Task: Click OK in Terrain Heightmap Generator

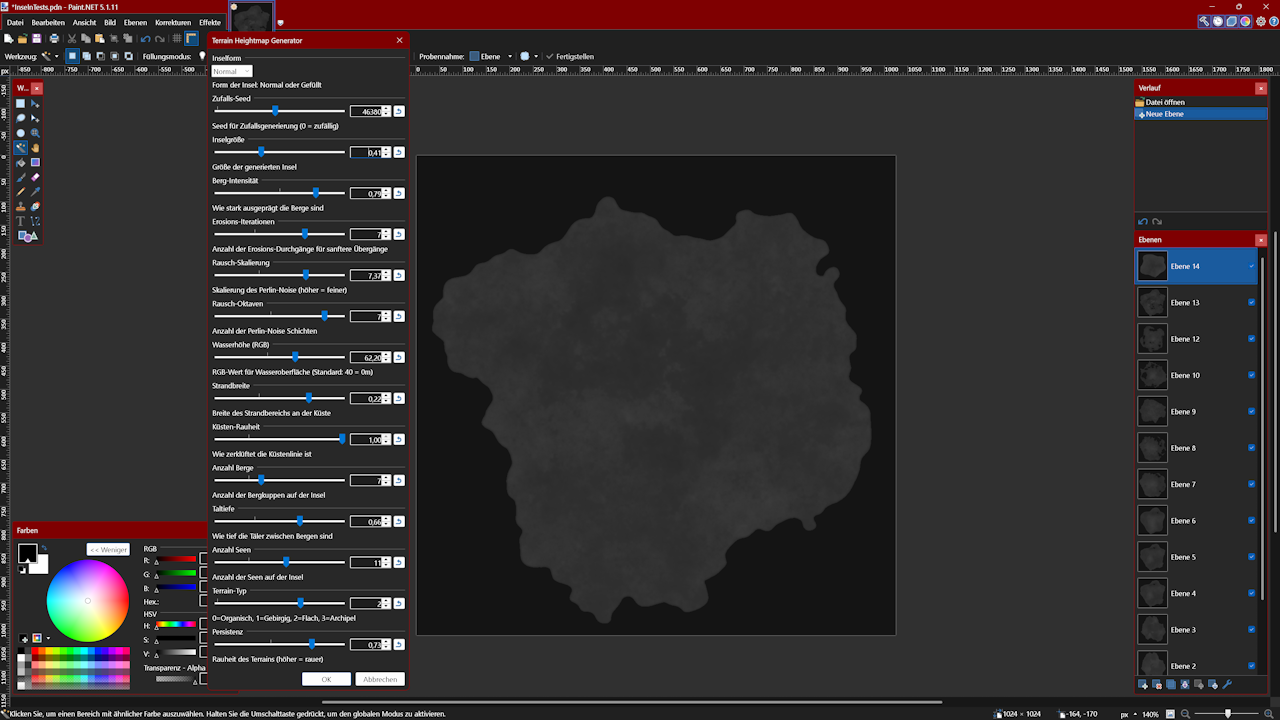Action: pos(326,679)
